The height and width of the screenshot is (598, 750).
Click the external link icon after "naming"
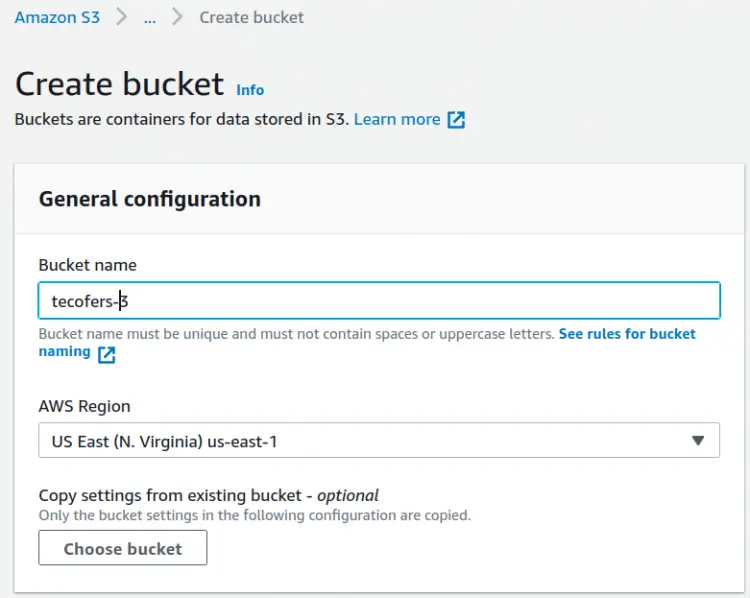[x=106, y=353]
